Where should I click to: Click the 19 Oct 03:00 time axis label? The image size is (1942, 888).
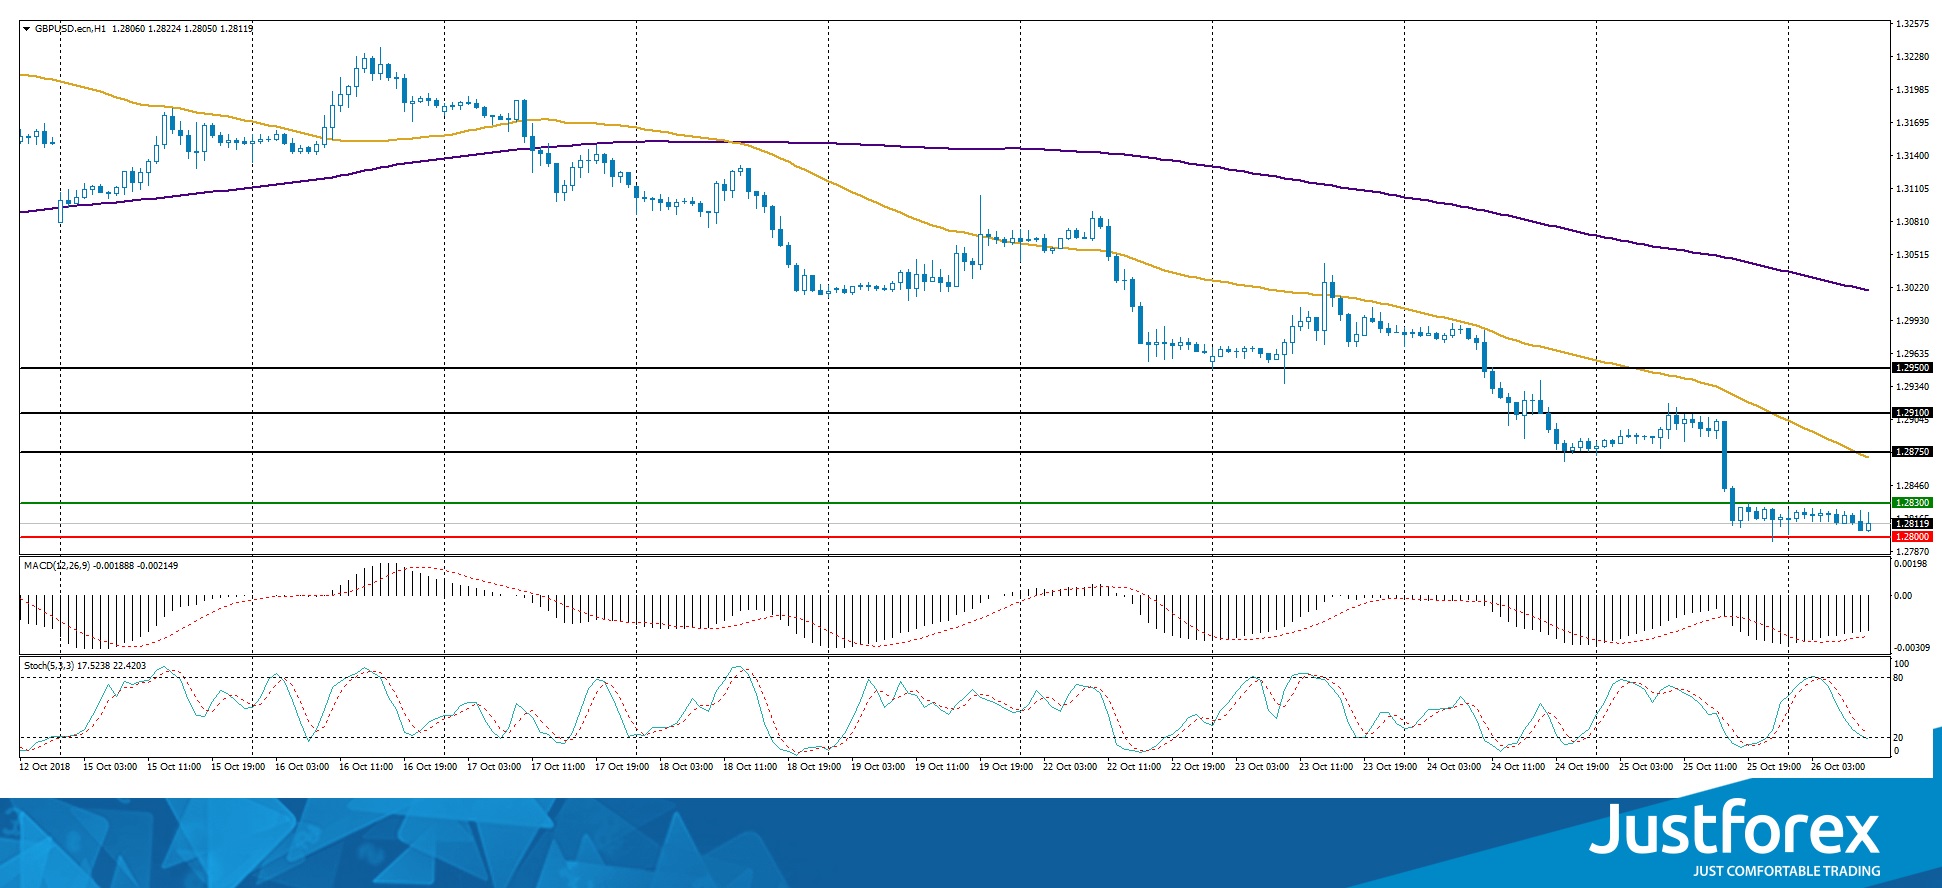click(x=878, y=767)
